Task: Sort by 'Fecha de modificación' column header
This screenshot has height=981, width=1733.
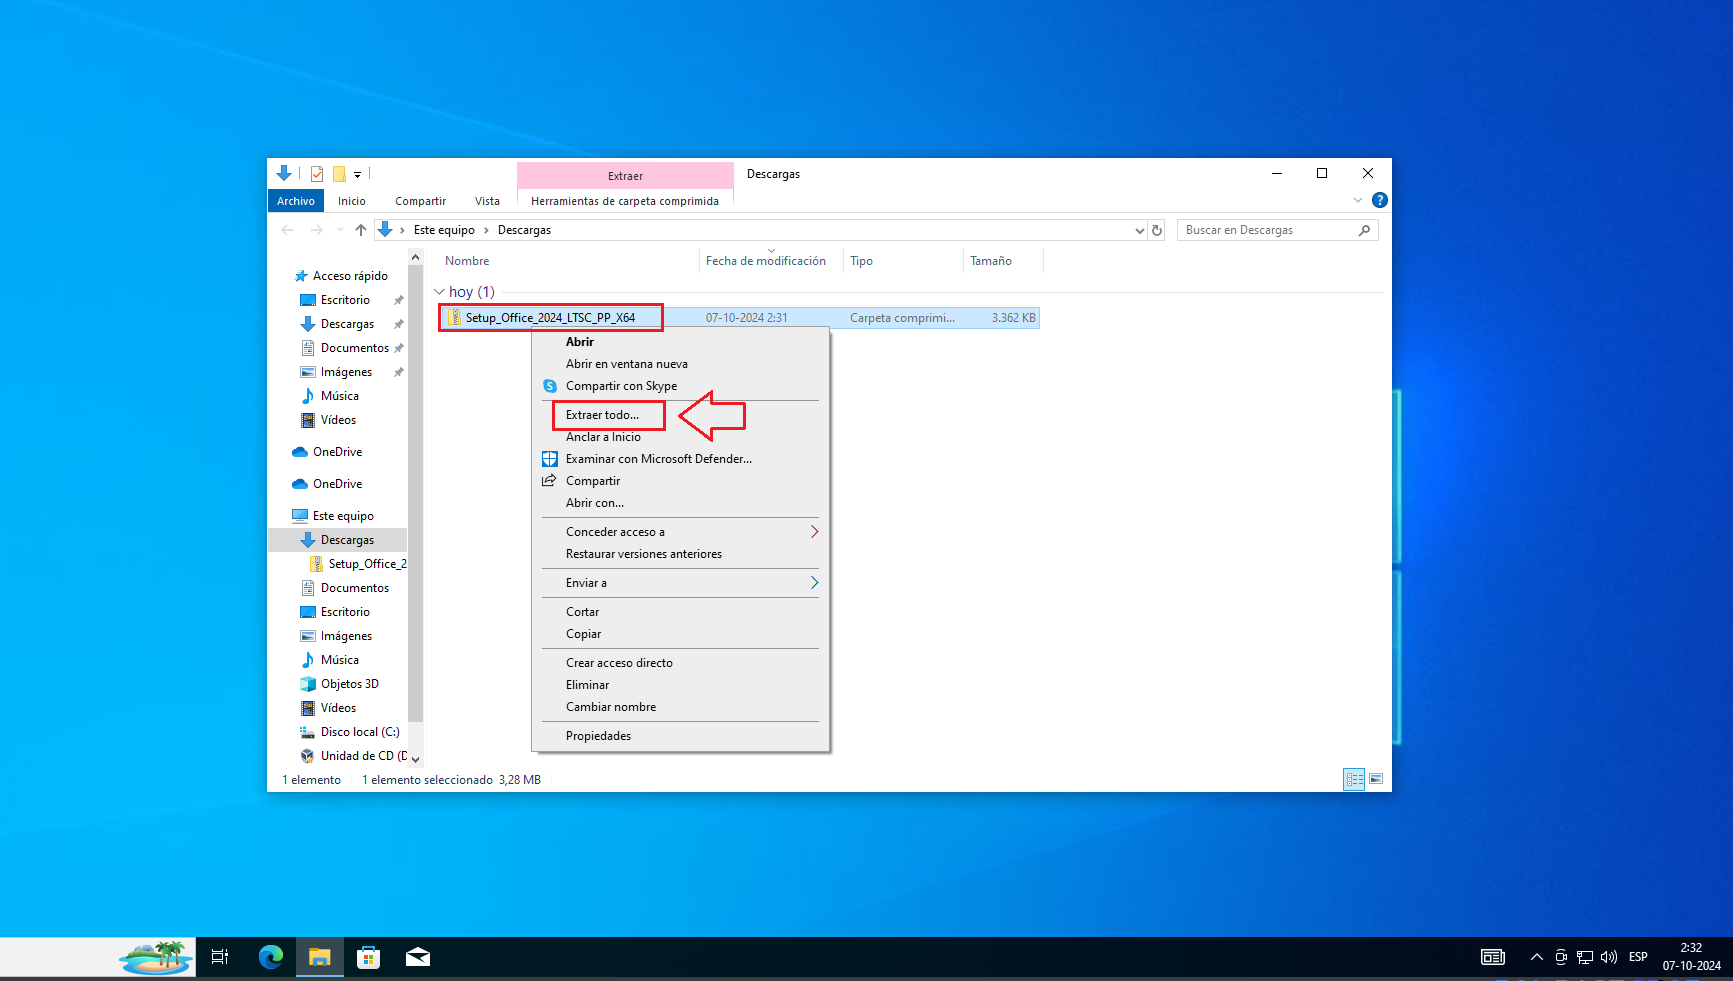Action: 766,261
